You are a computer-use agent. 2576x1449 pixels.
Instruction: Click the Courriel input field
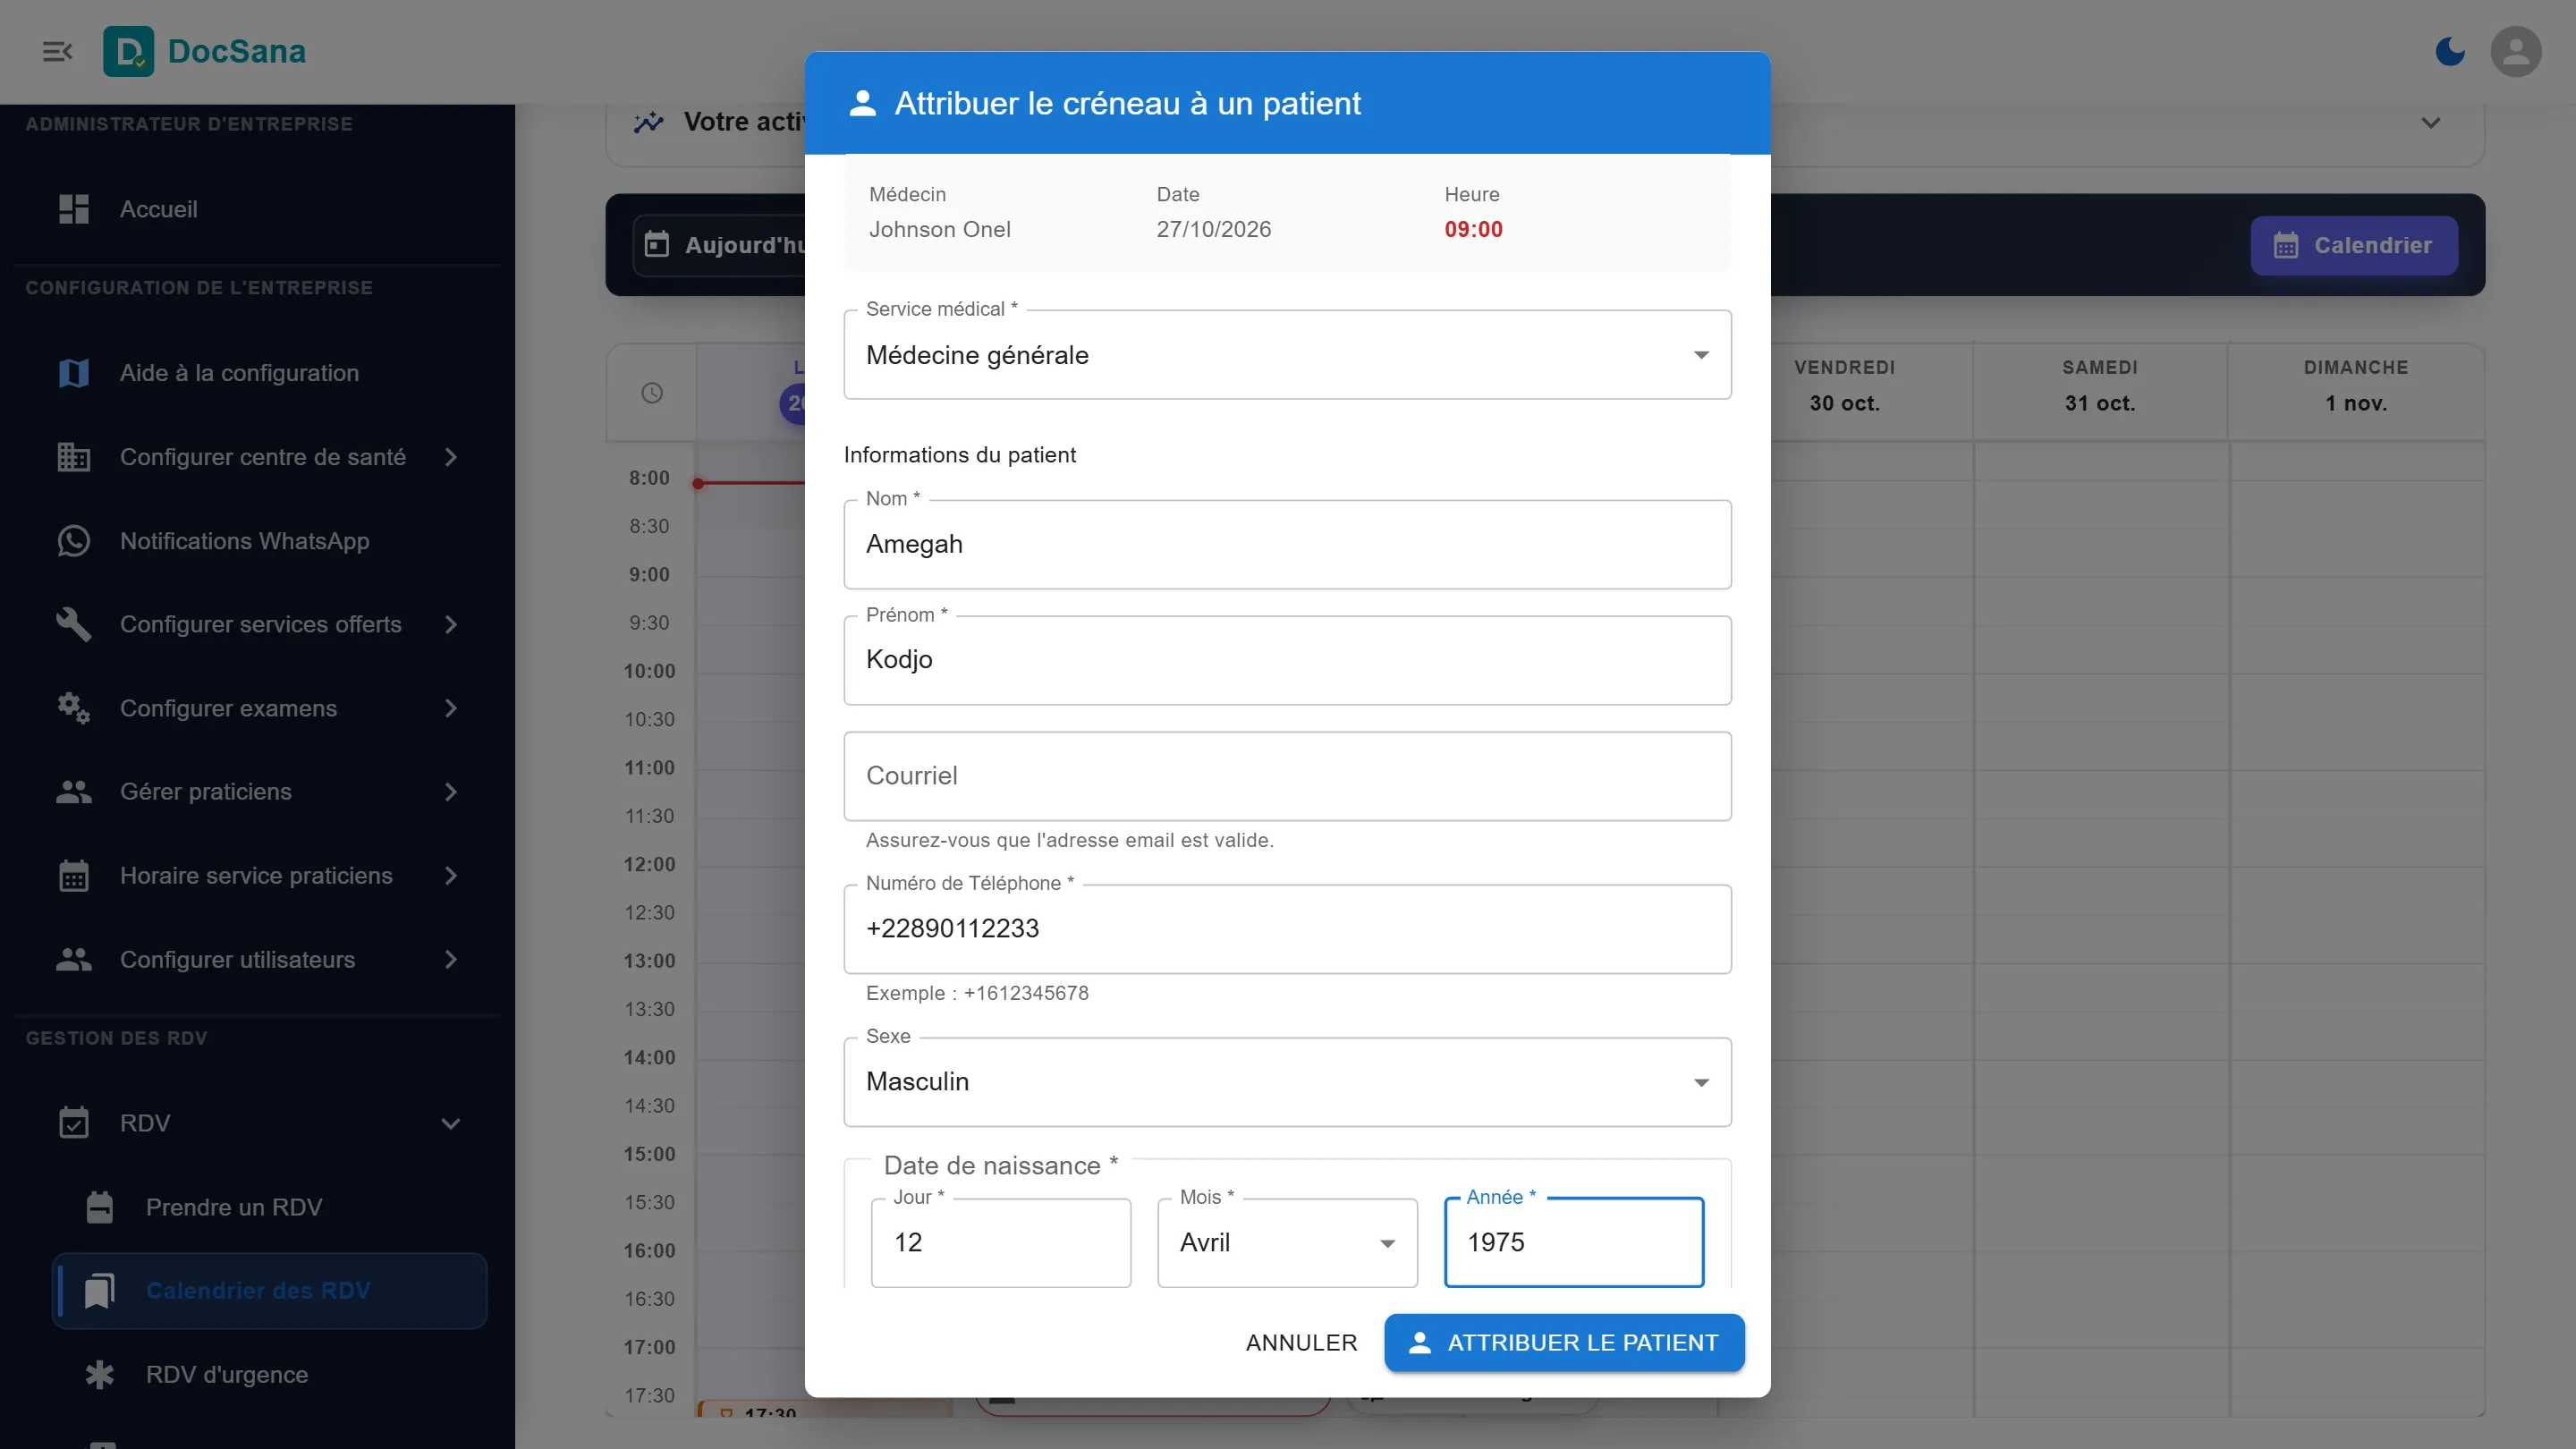[x=1287, y=776]
